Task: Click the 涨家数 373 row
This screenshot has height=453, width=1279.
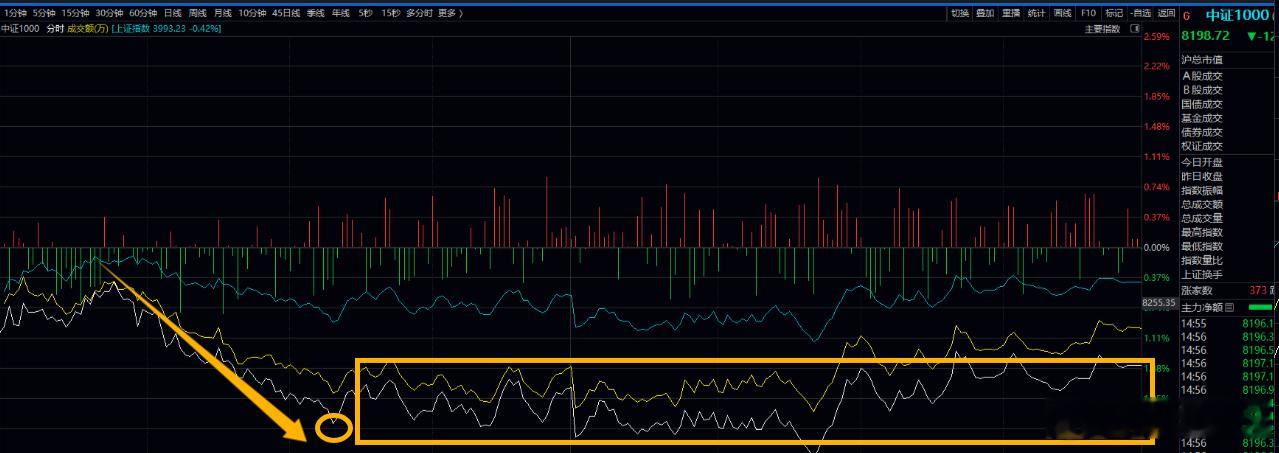Action: click(x=1229, y=290)
